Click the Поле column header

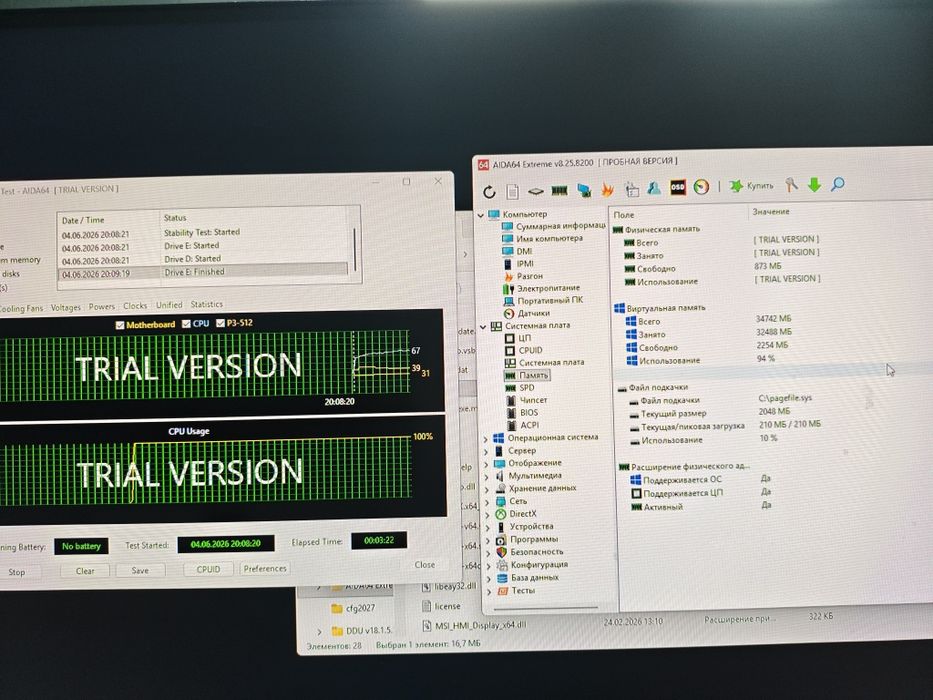pyautogui.click(x=624, y=215)
